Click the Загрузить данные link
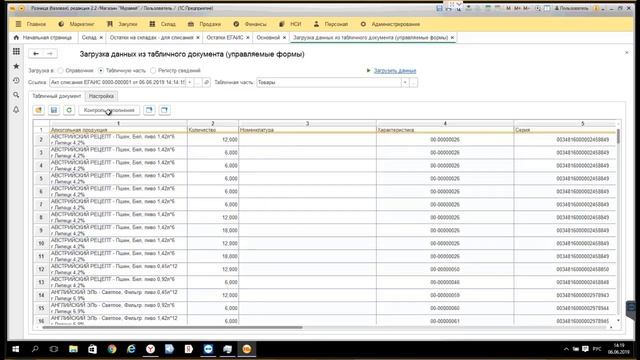This screenshot has width=640, height=360. point(395,71)
